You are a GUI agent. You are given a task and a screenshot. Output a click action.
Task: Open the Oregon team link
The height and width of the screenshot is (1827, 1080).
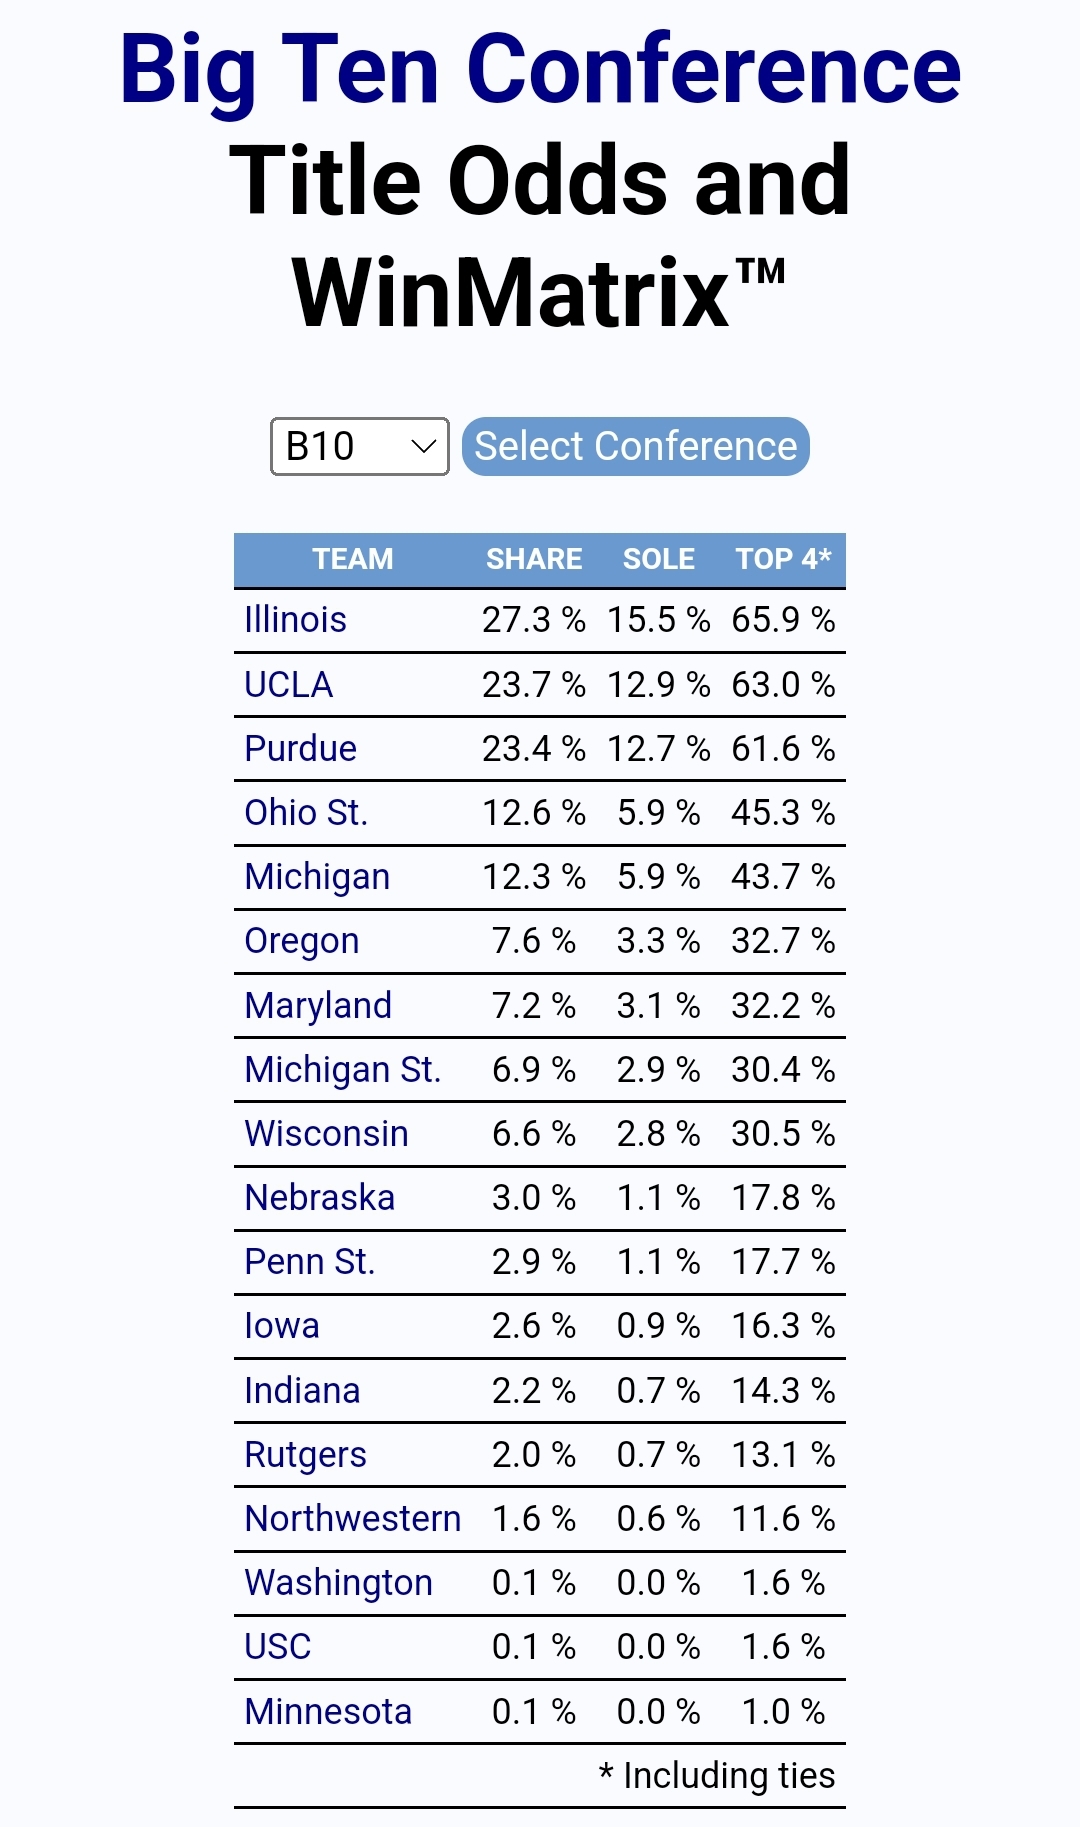[x=301, y=941]
